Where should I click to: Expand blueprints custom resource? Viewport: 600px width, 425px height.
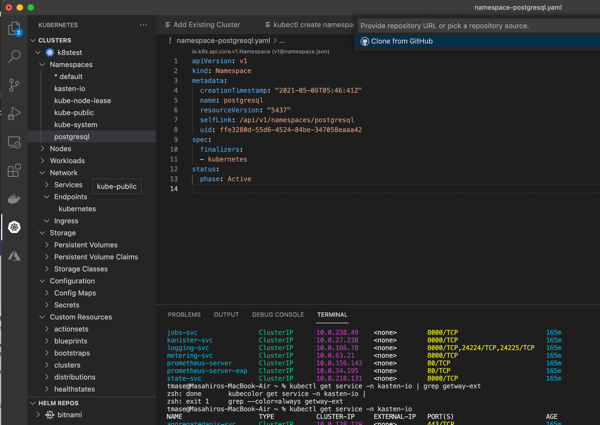tap(47, 341)
